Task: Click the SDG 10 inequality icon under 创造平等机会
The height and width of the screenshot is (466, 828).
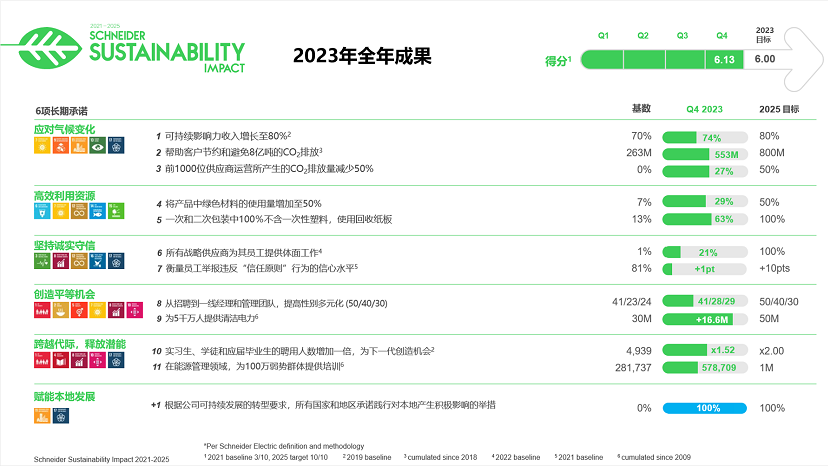Action: click(x=135, y=310)
